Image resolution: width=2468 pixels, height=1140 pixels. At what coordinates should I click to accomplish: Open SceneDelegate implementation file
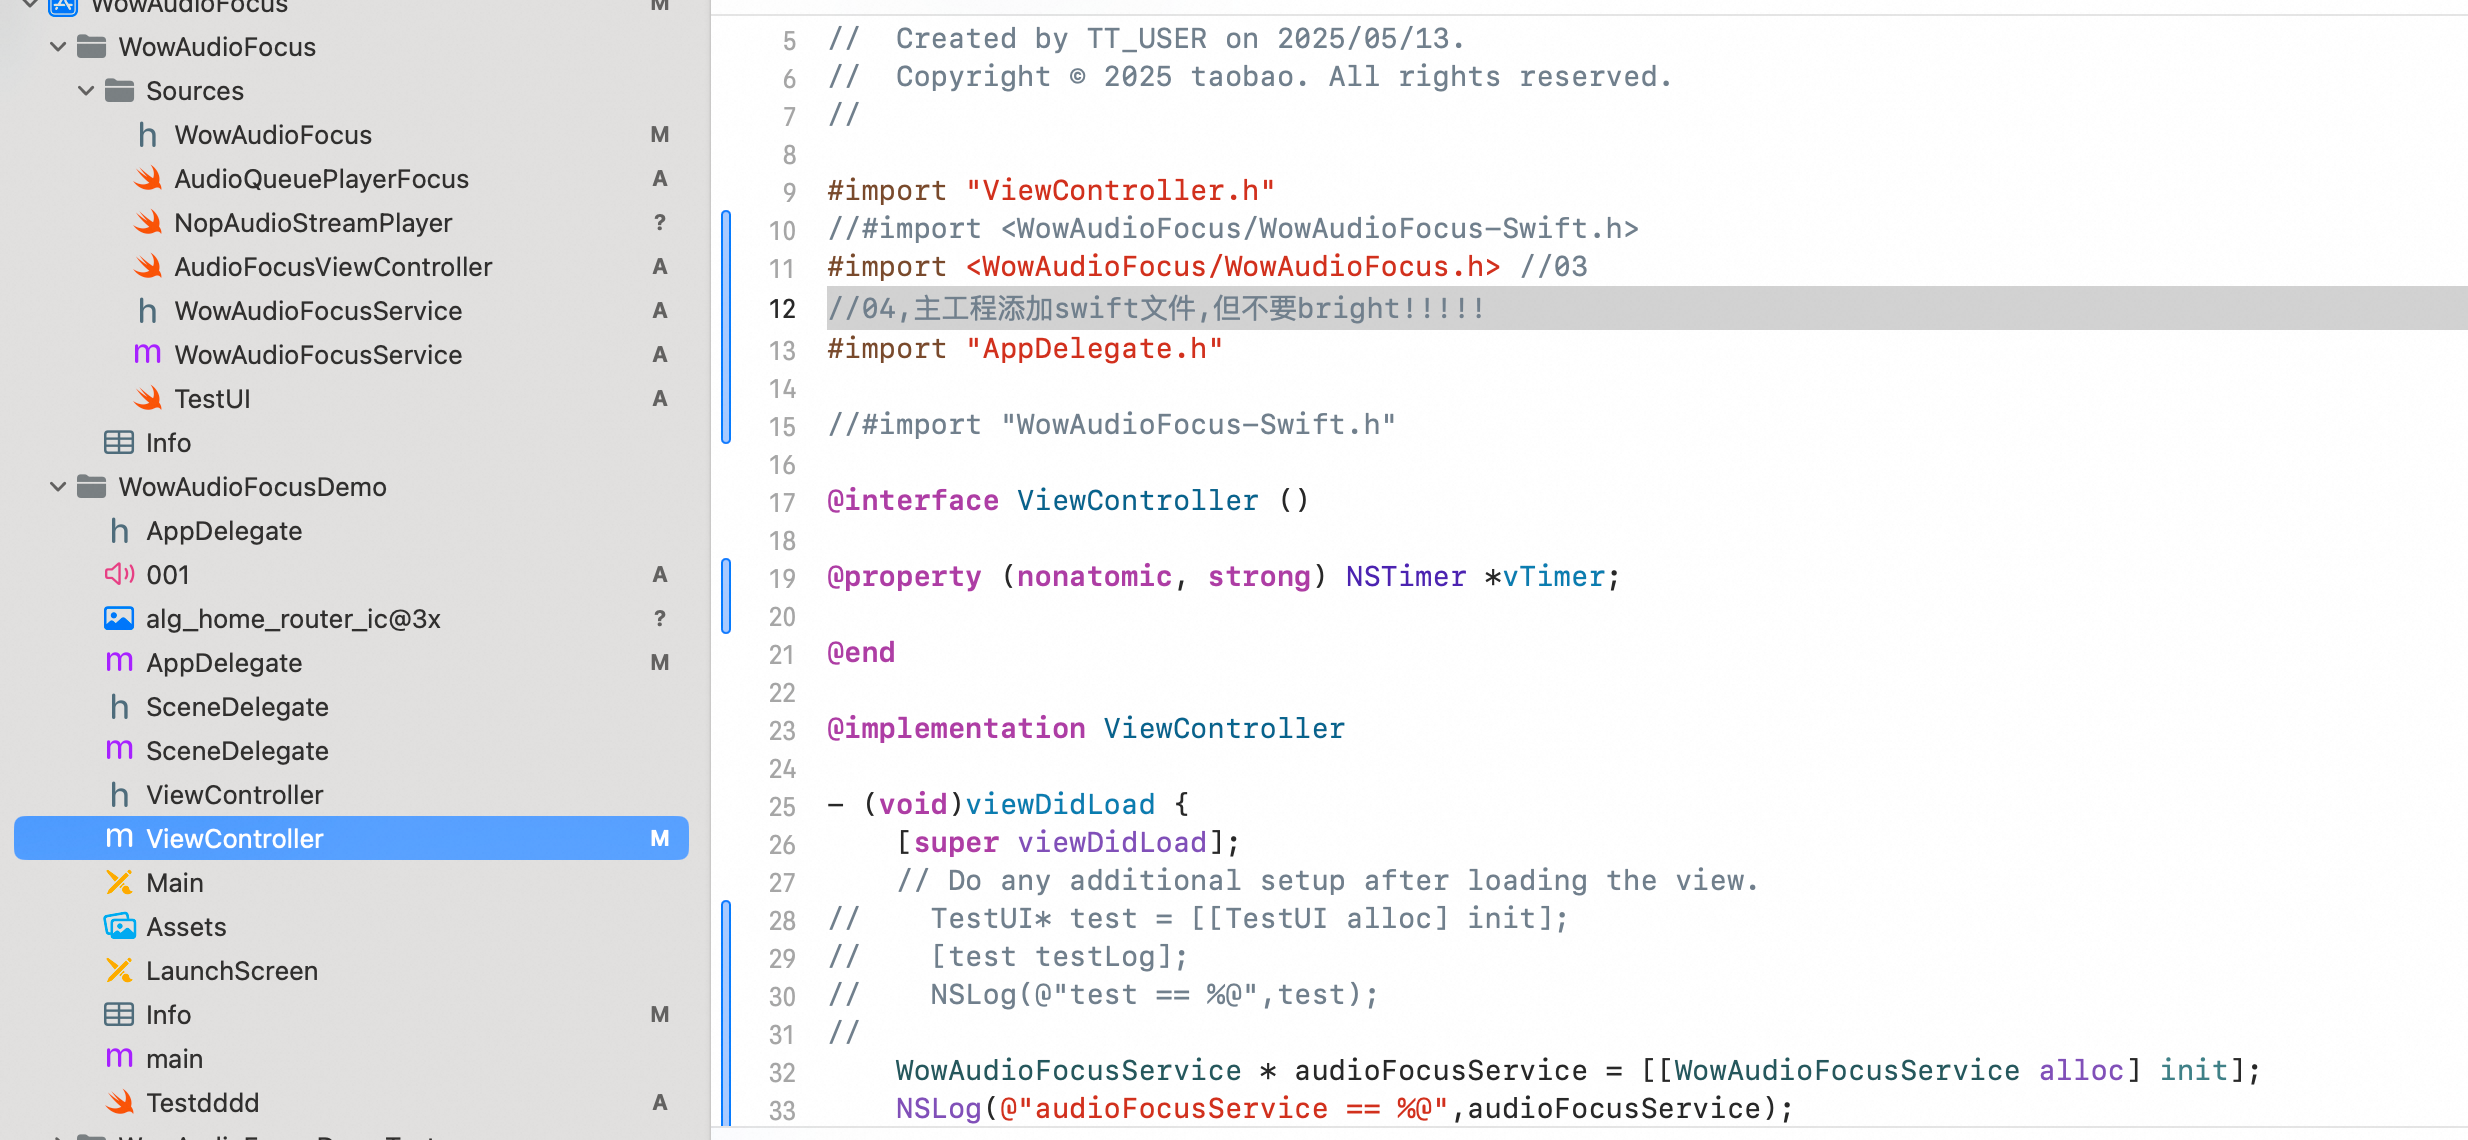point(237,751)
